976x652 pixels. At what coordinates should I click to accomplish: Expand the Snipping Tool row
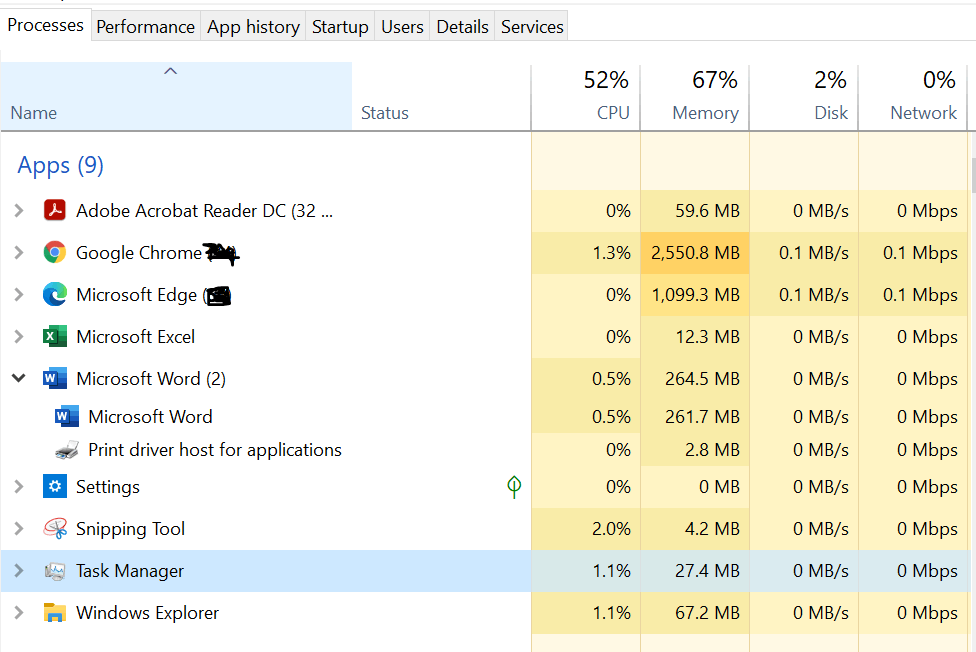click(19, 529)
